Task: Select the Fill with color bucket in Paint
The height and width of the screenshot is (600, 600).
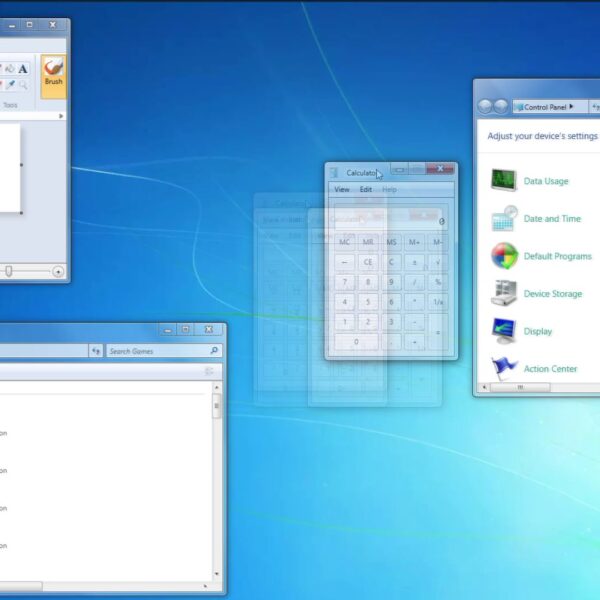Action: [x=10, y=69]
